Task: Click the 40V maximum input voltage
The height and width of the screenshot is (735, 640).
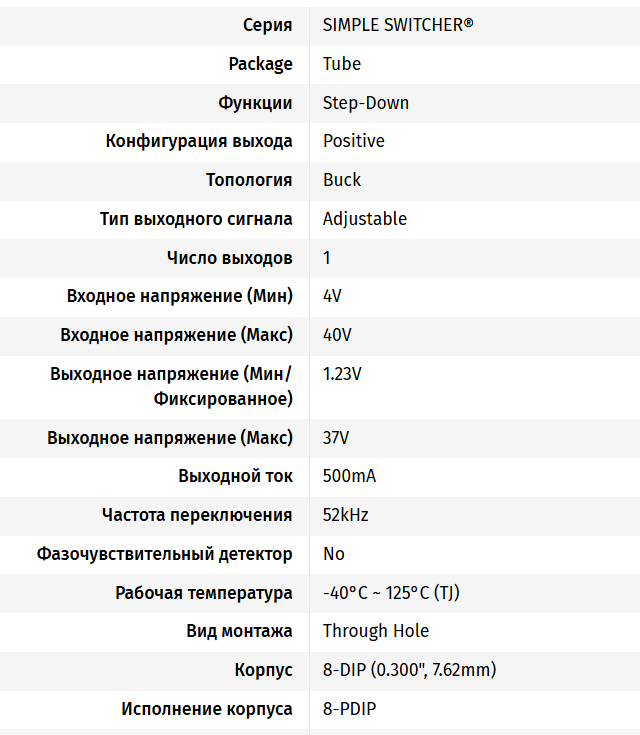Action: pyautogui.click(x=337, y=335)
